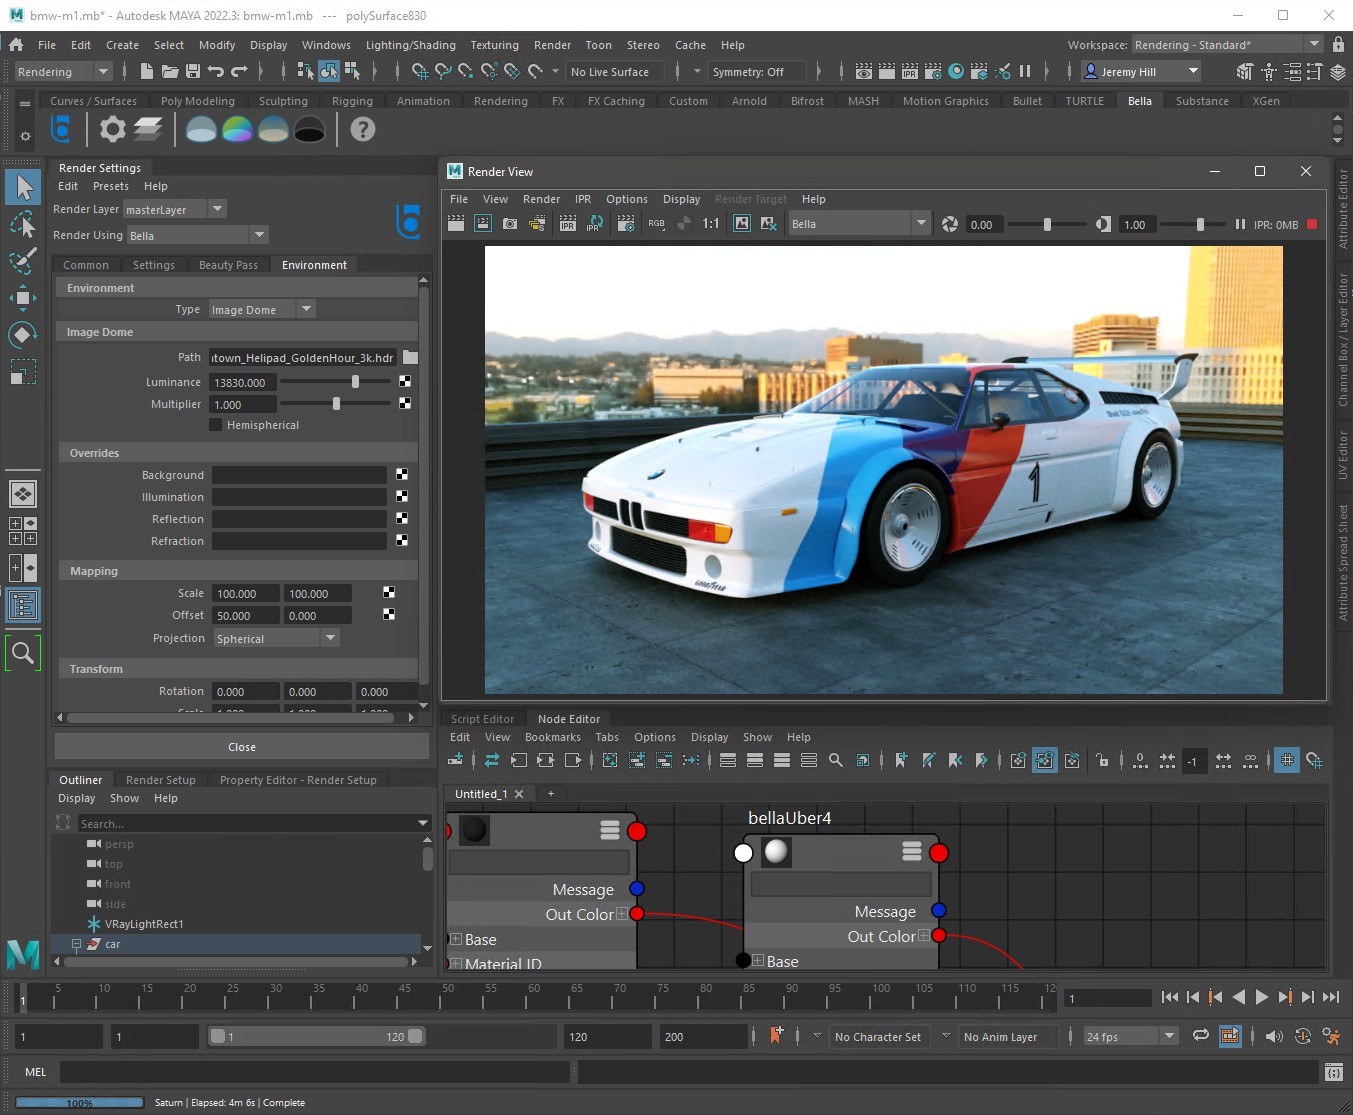The height and width of the screenshot is (1115, 1353).
Task: Select the Scale tool in toolbox
Action: 23,371
